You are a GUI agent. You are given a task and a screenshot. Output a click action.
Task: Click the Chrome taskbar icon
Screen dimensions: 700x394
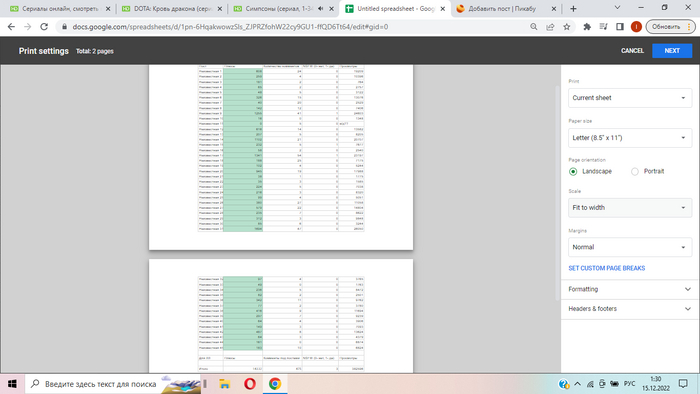click(x=275, y=384)
